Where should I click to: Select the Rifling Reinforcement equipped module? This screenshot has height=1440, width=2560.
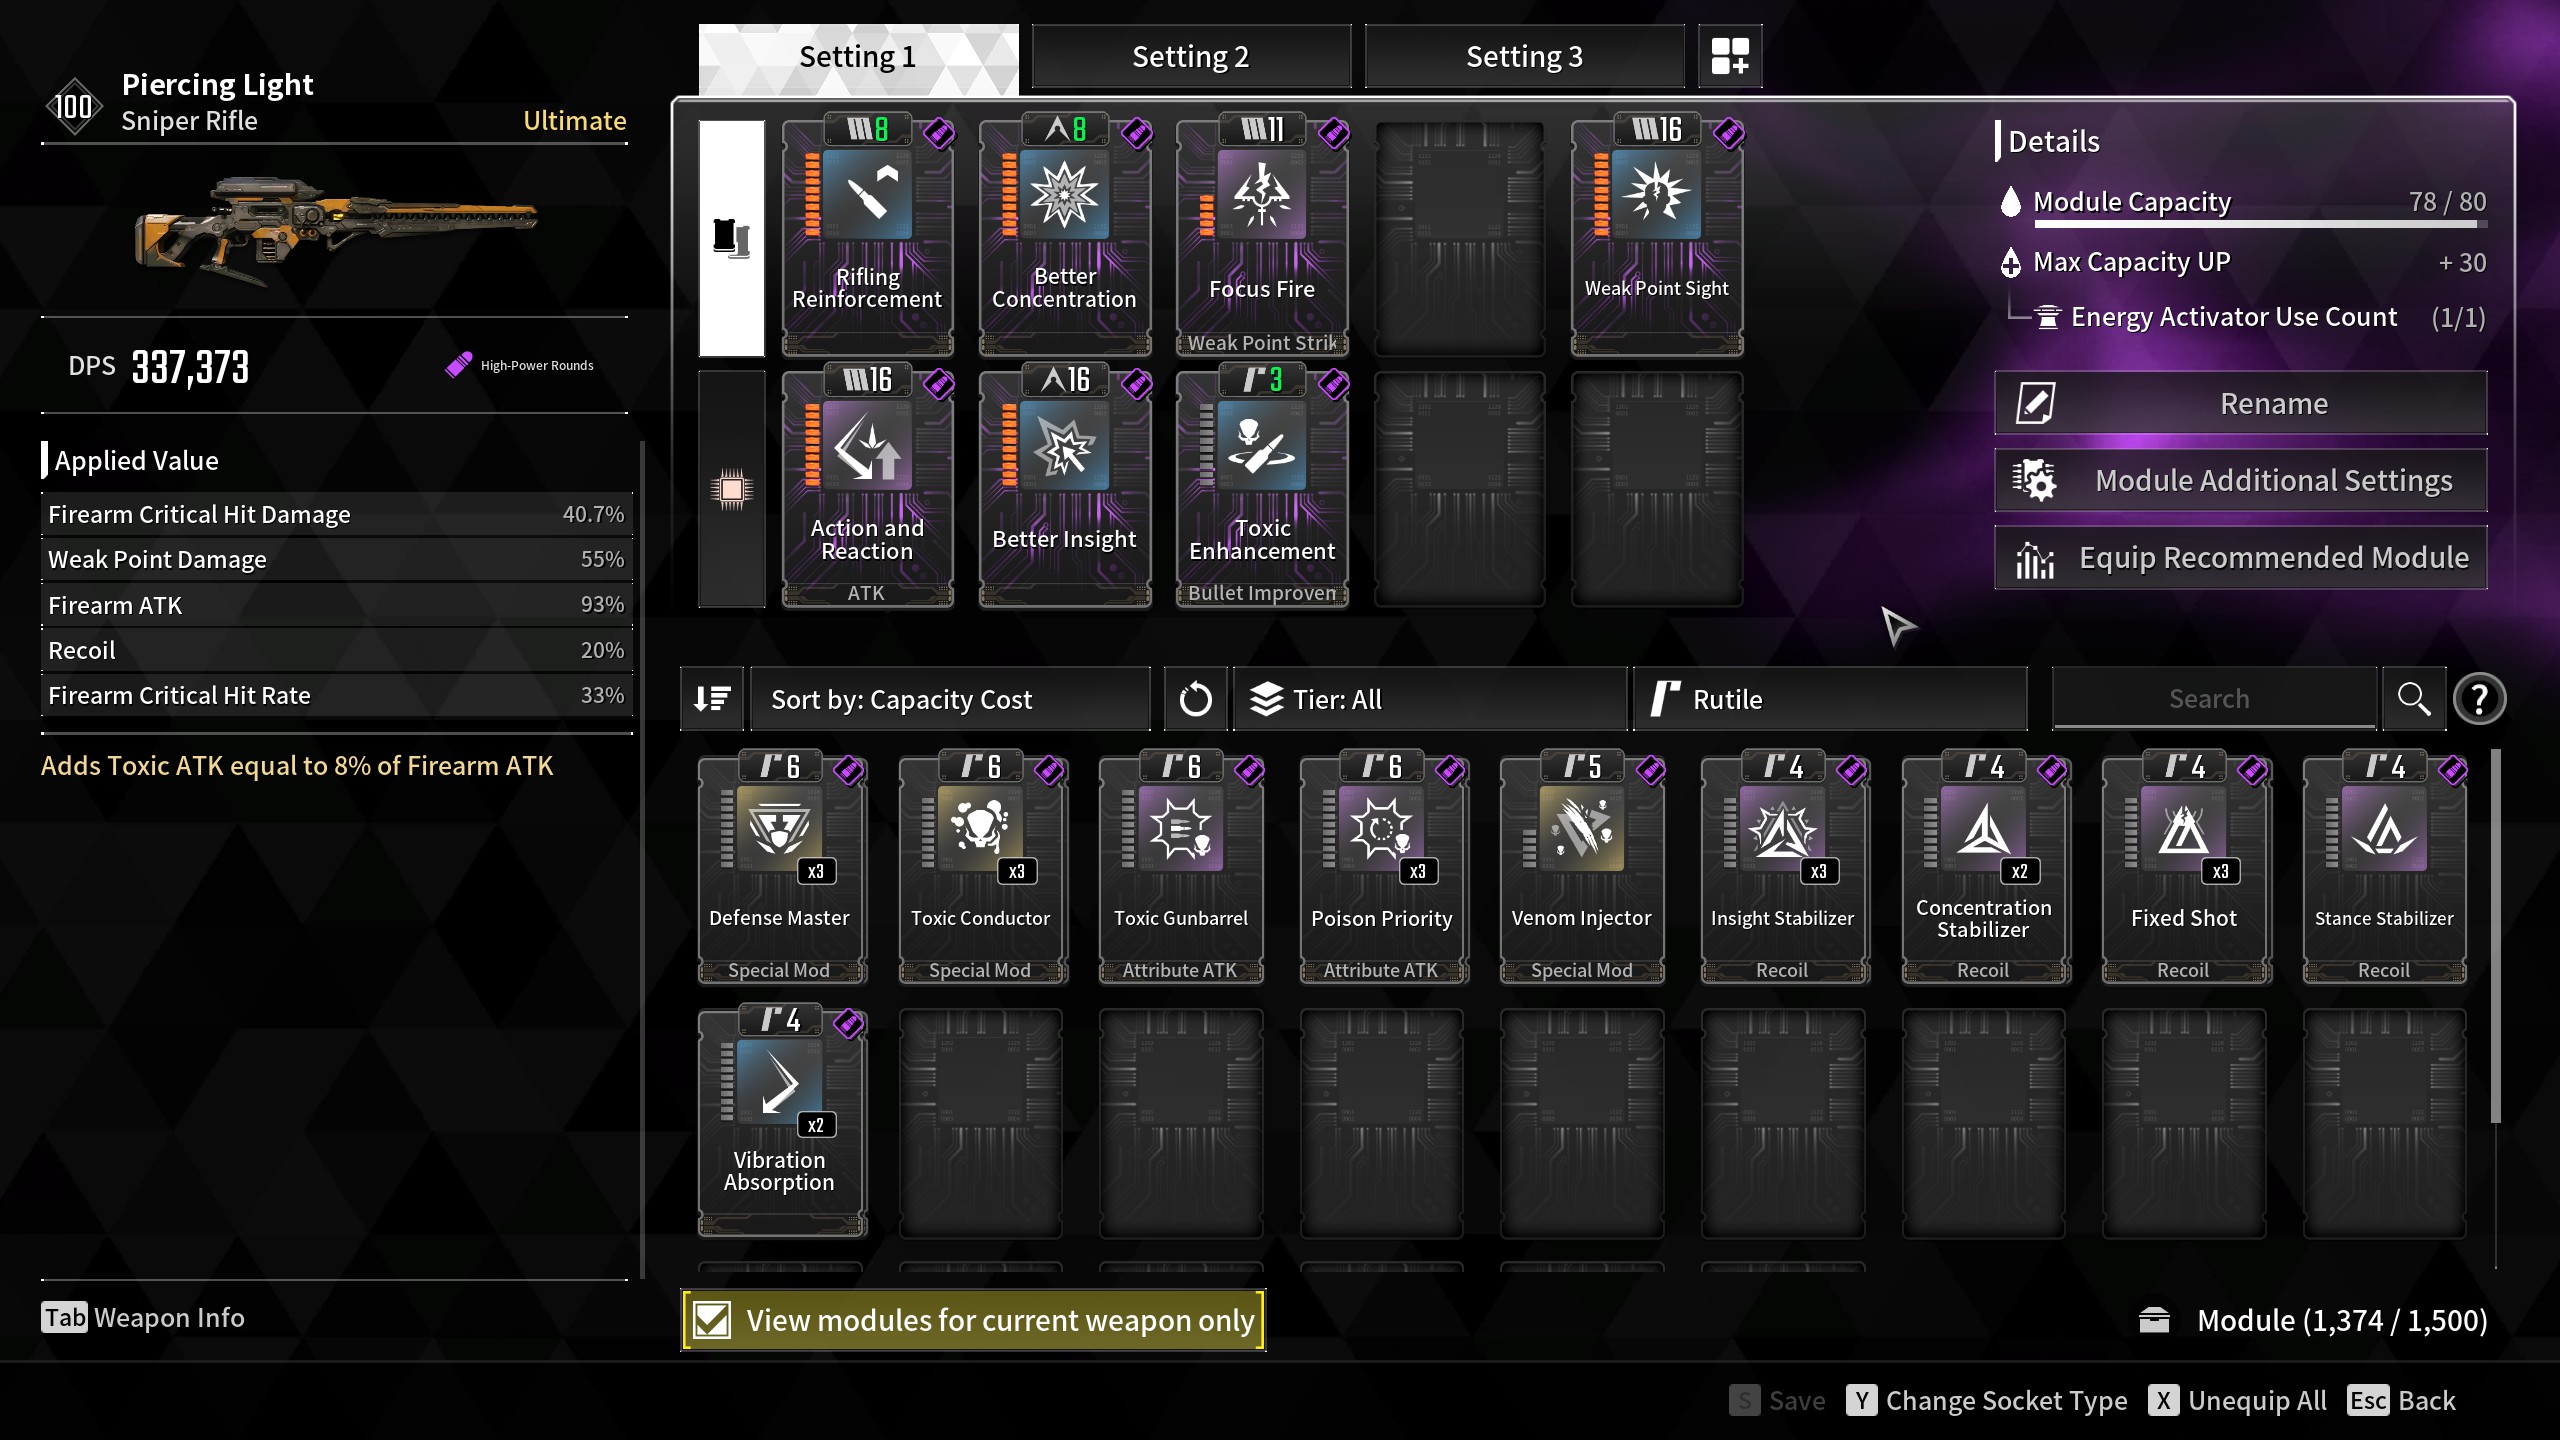tap(867, 236)
